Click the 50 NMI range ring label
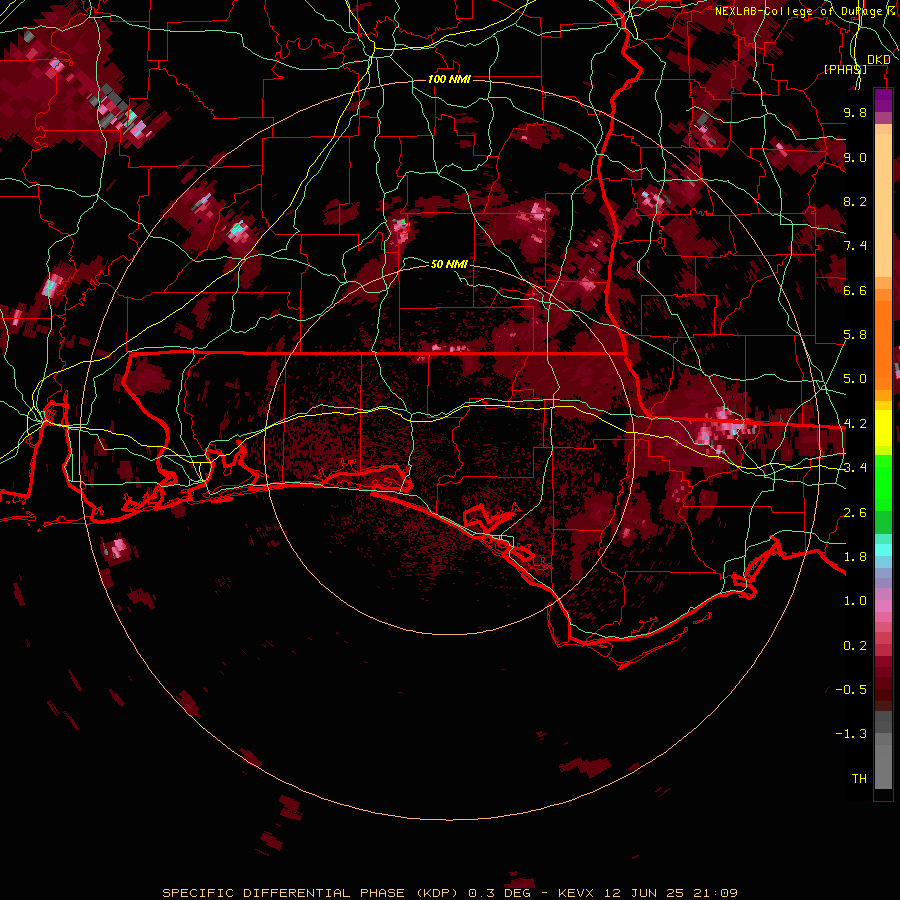This screenshot has width=900, height=900. (x=449, y=264)
